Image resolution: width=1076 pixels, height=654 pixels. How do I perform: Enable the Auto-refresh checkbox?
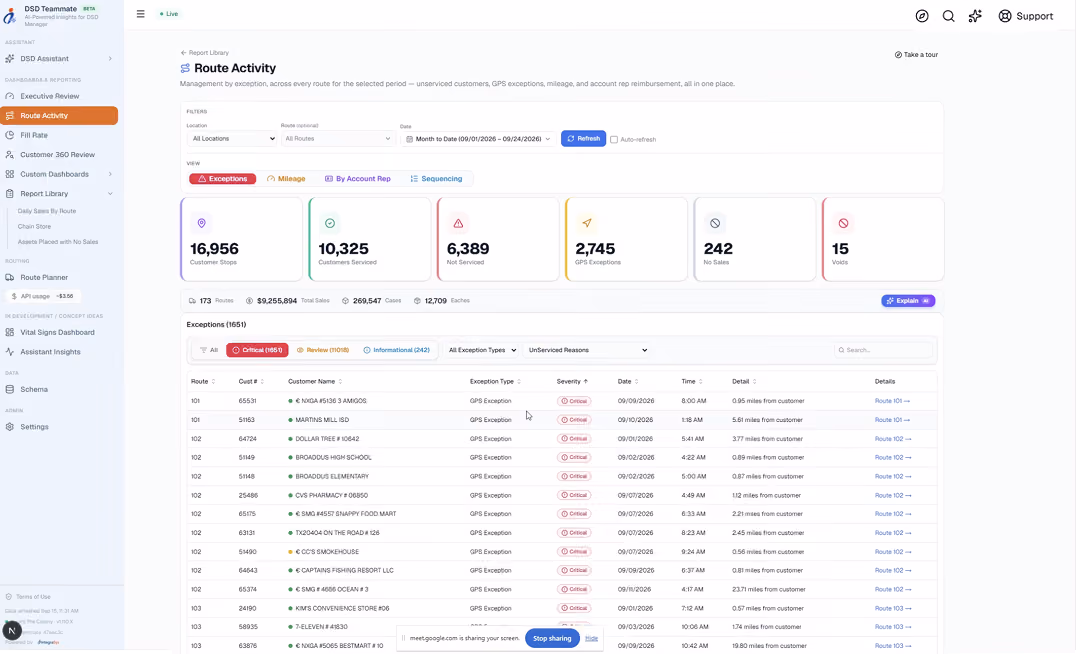(x=614, y=139)
